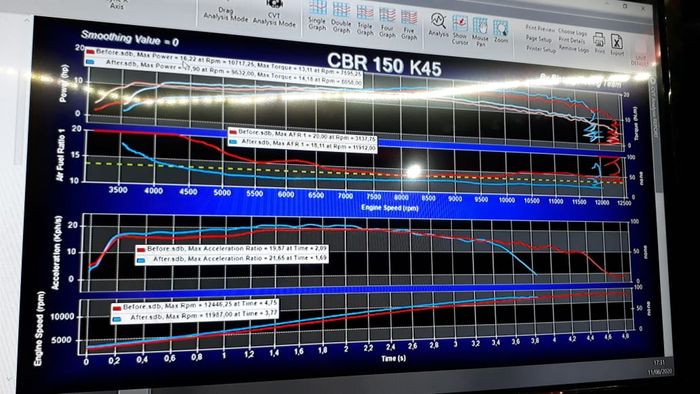Click the 12000 rpm tick label
700x394 pixels.
pyautogui.click(x=601, y=202)
